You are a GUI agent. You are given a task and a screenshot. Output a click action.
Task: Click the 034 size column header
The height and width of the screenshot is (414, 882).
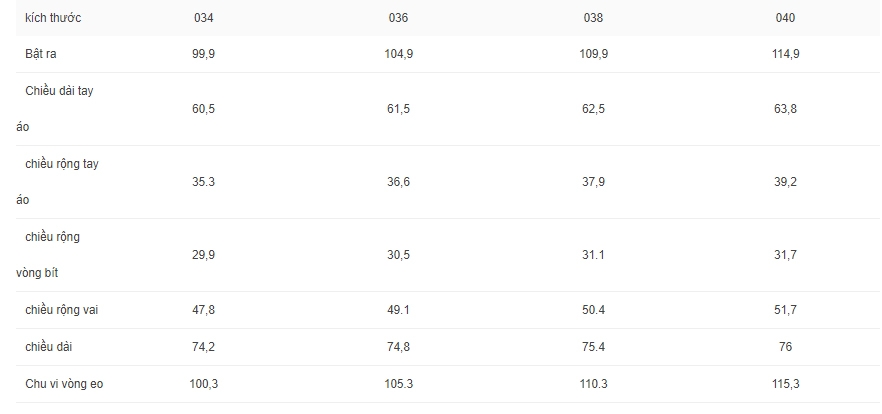[204, 18]
